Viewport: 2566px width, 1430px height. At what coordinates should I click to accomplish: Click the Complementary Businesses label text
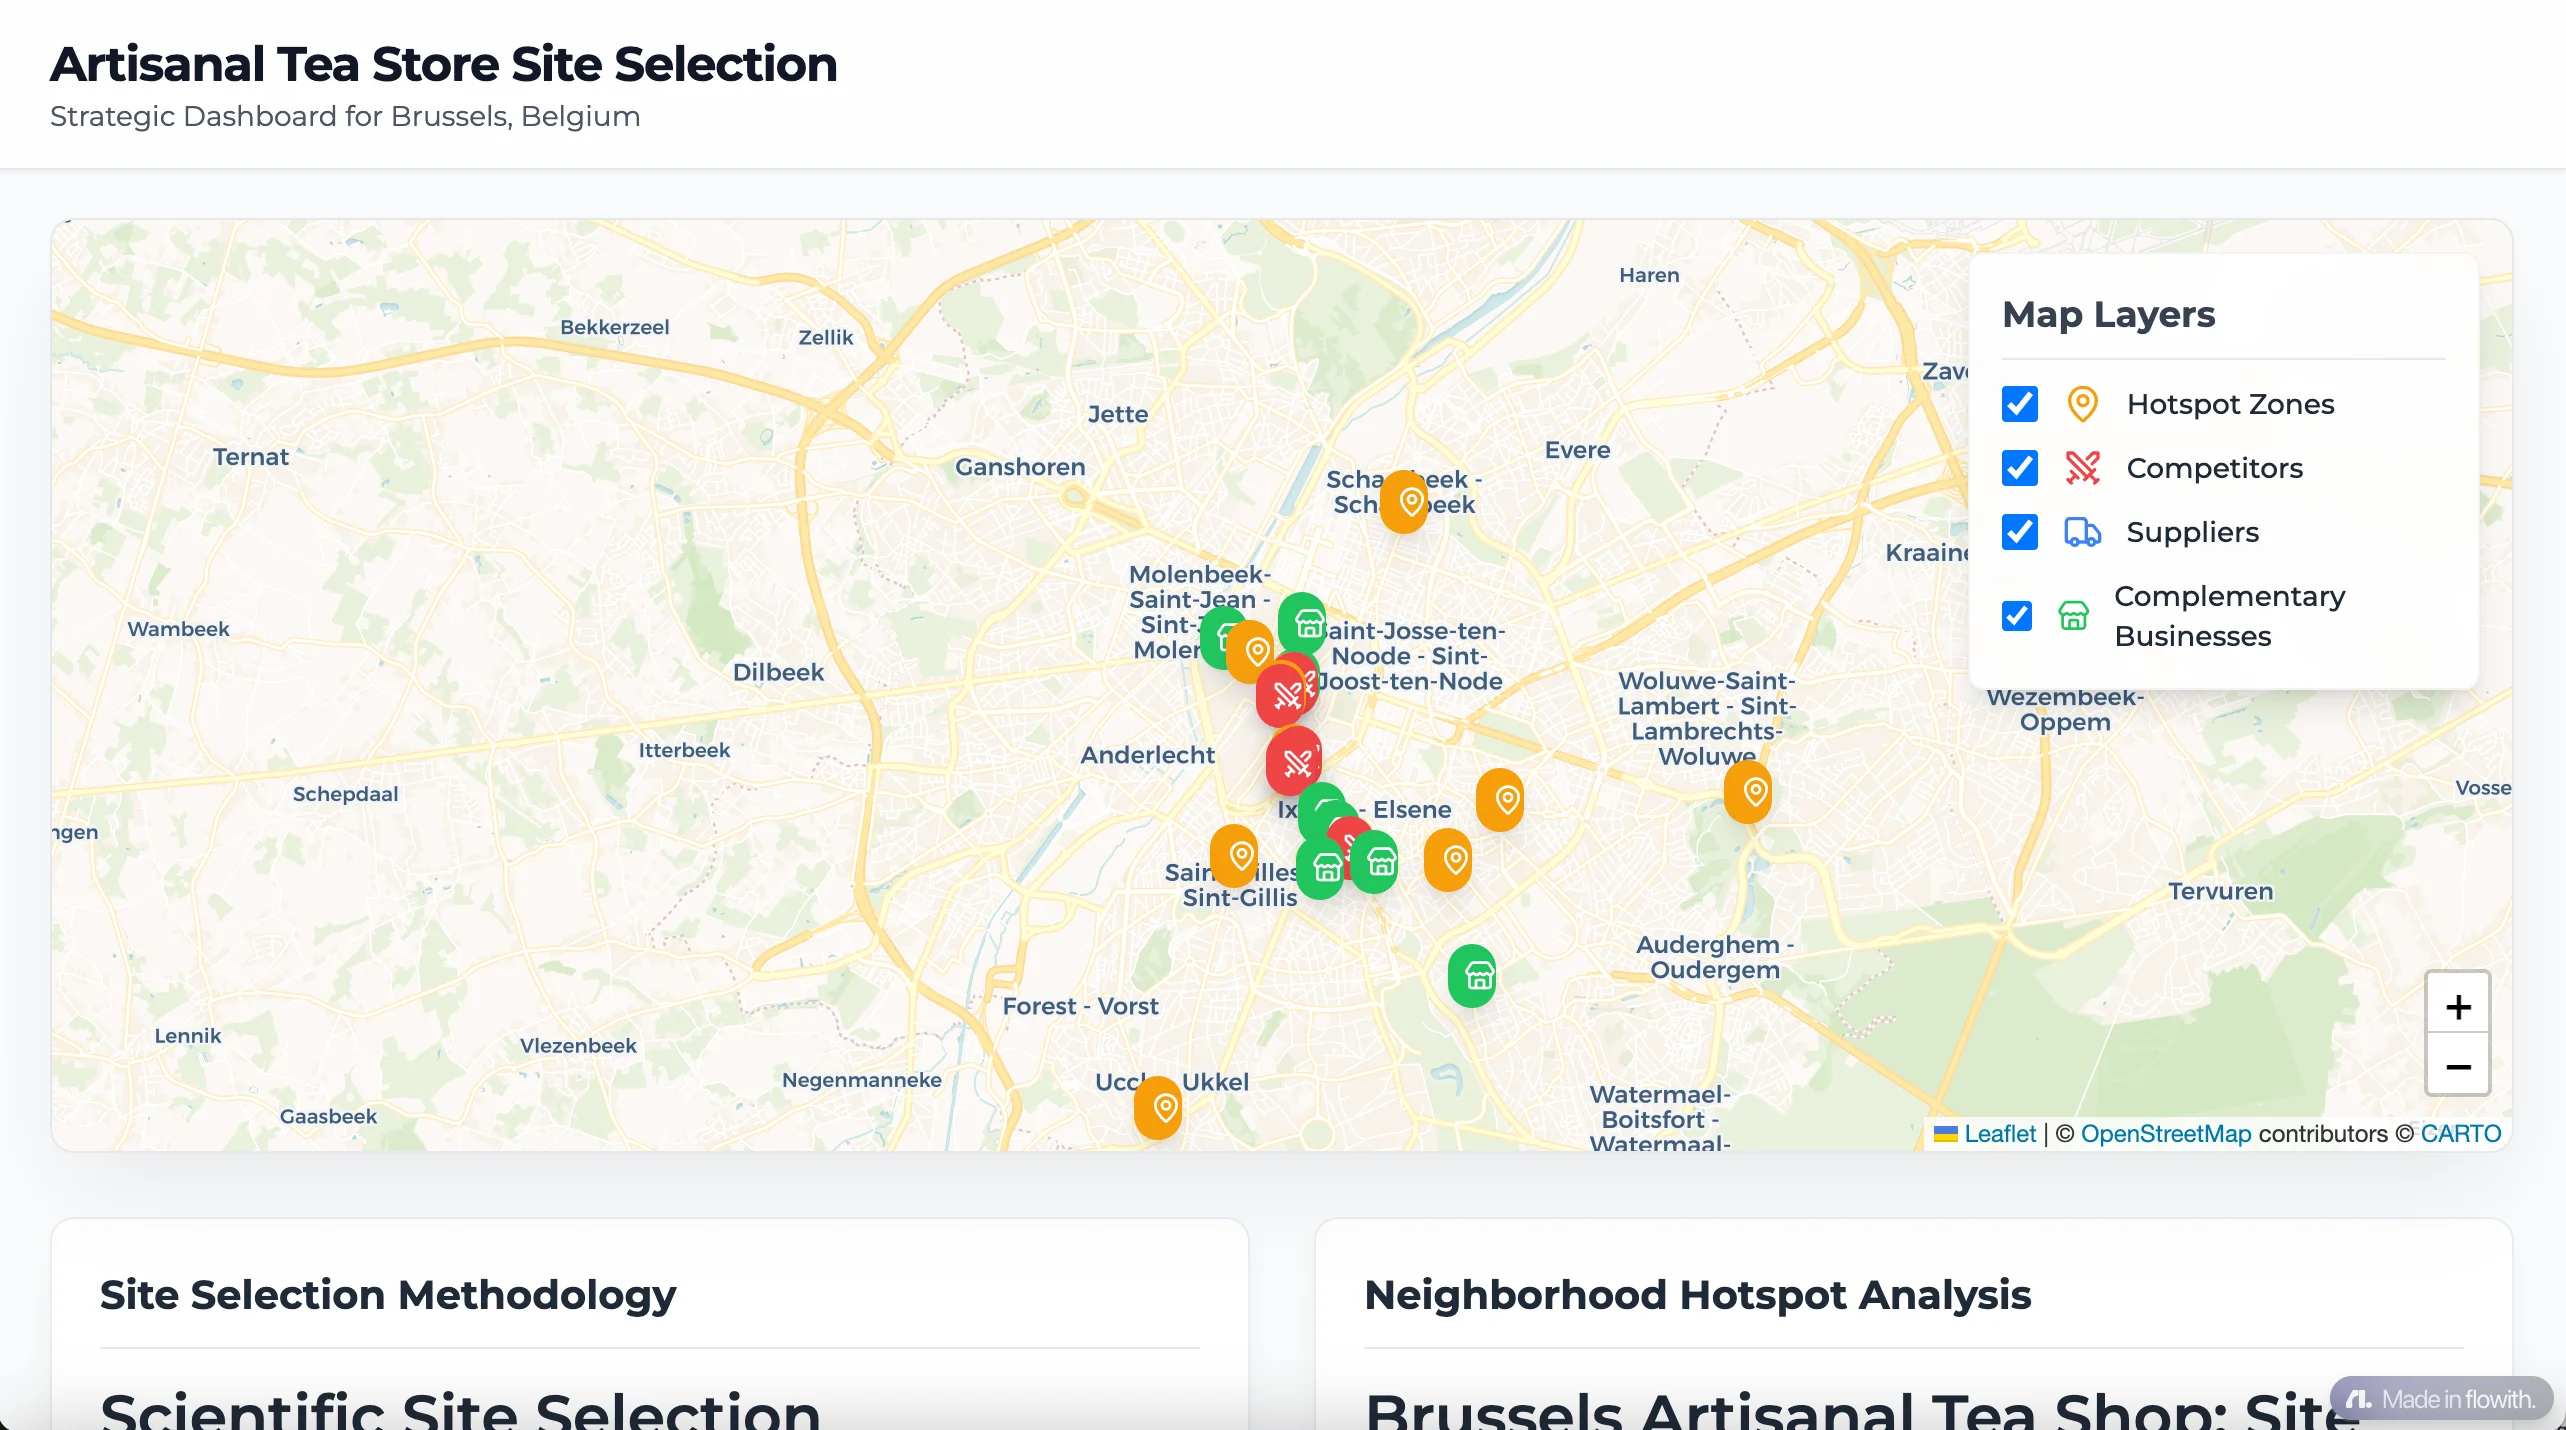[x=2229, y=616]
